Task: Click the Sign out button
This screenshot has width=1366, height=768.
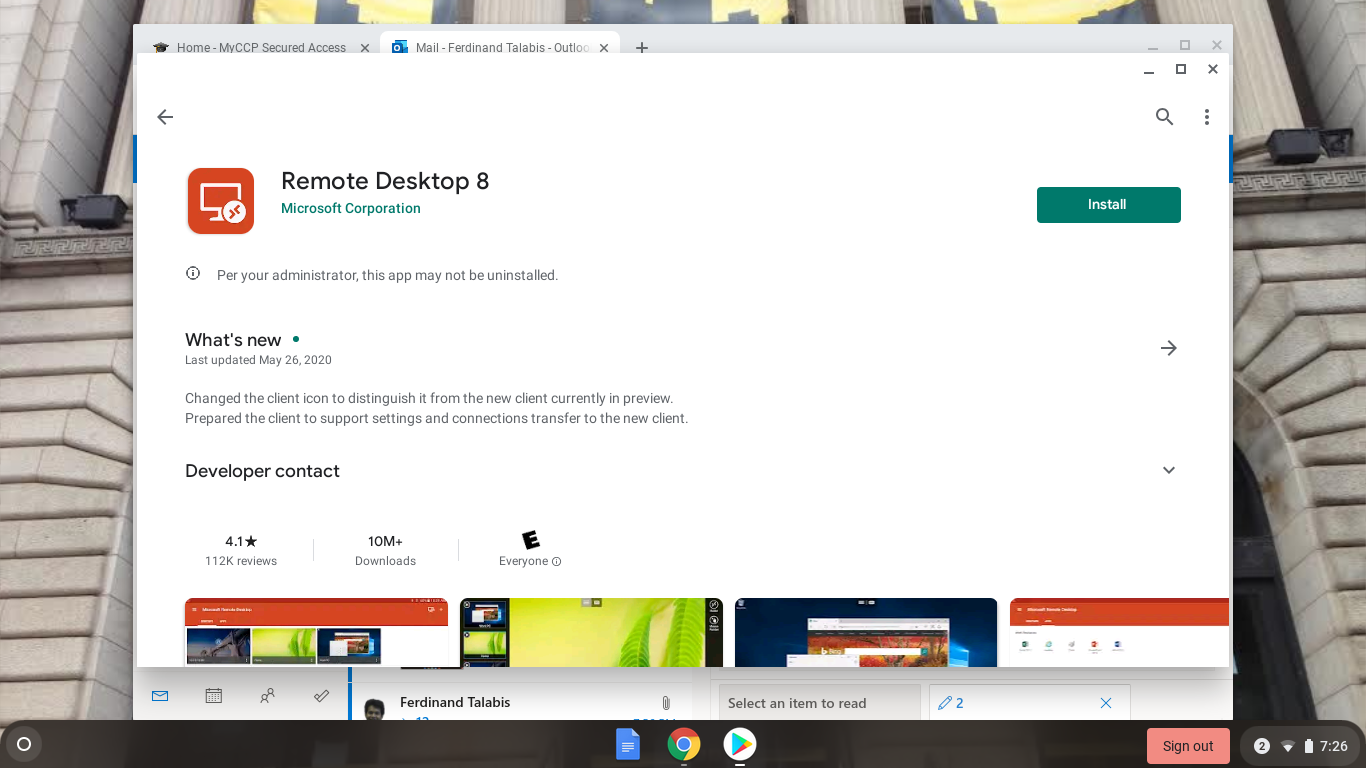Action: click(x=1188, y=746)
